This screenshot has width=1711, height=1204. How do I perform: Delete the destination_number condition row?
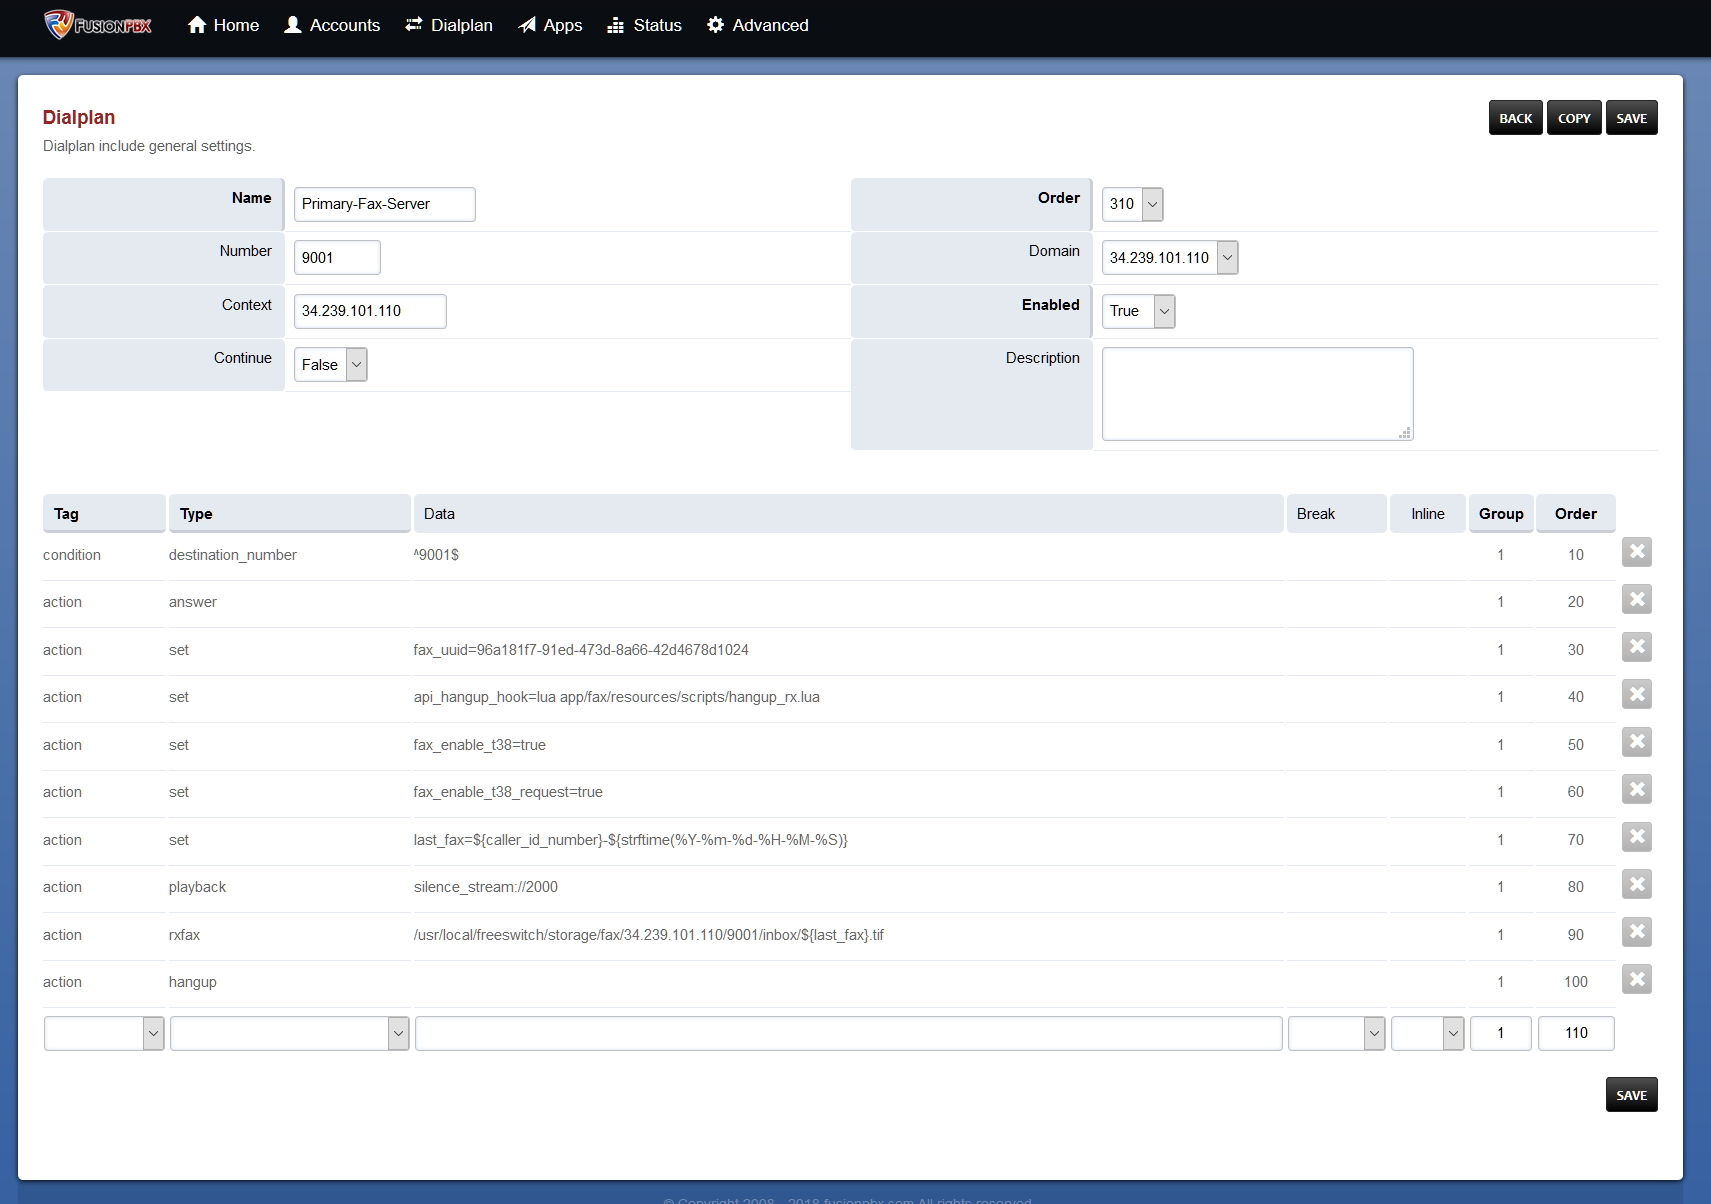tap(1637, 551)
